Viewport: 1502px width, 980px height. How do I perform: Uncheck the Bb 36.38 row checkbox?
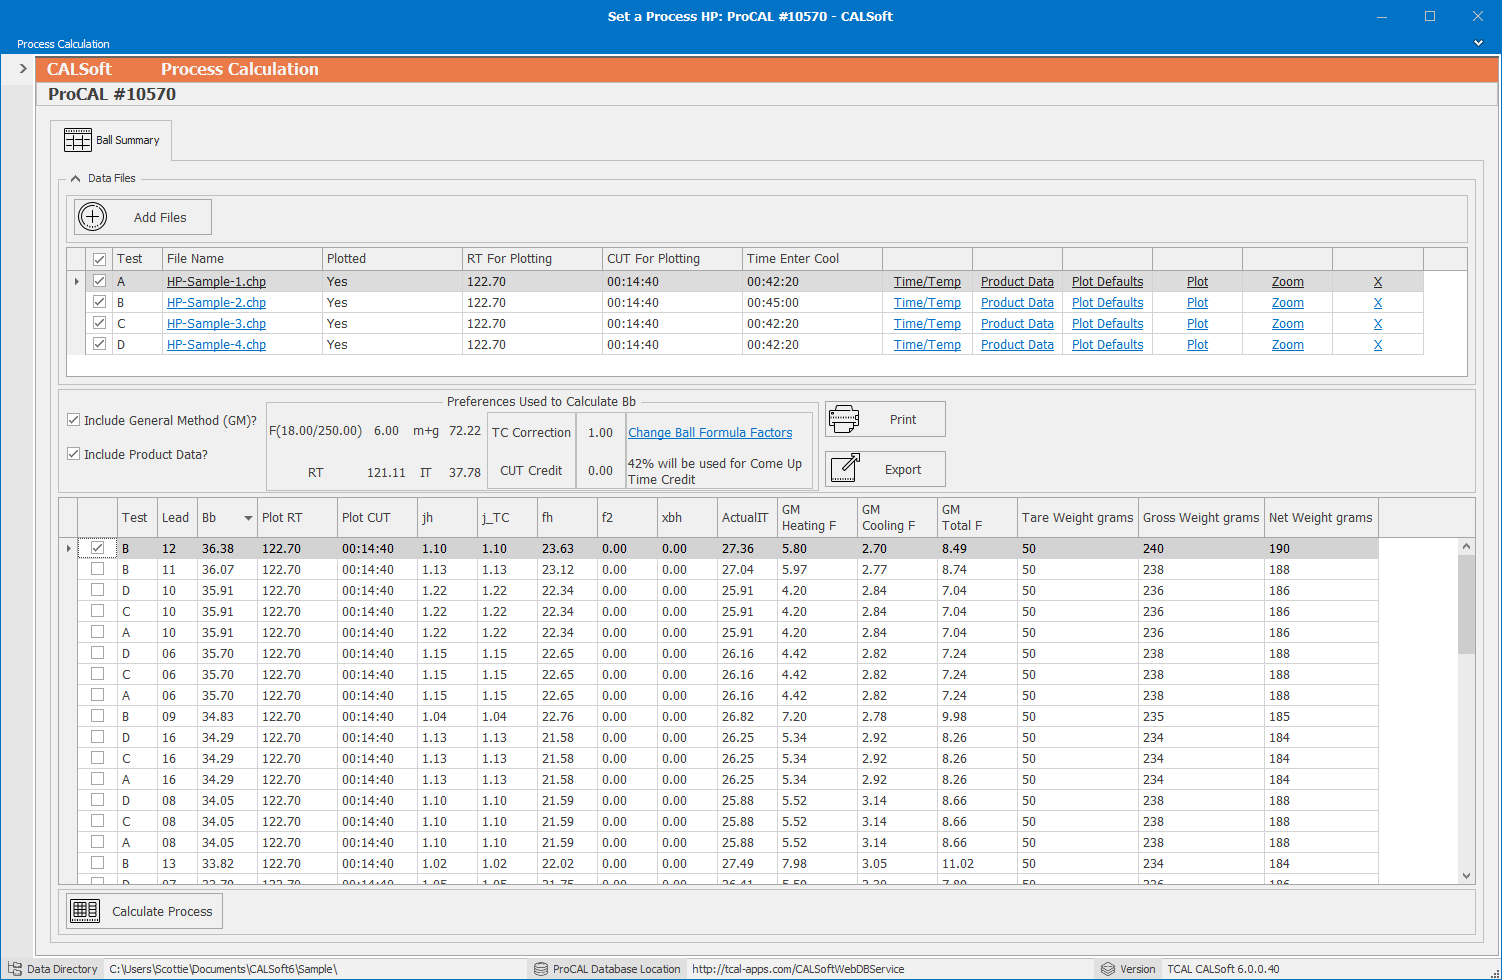click(x=97, y=548)
